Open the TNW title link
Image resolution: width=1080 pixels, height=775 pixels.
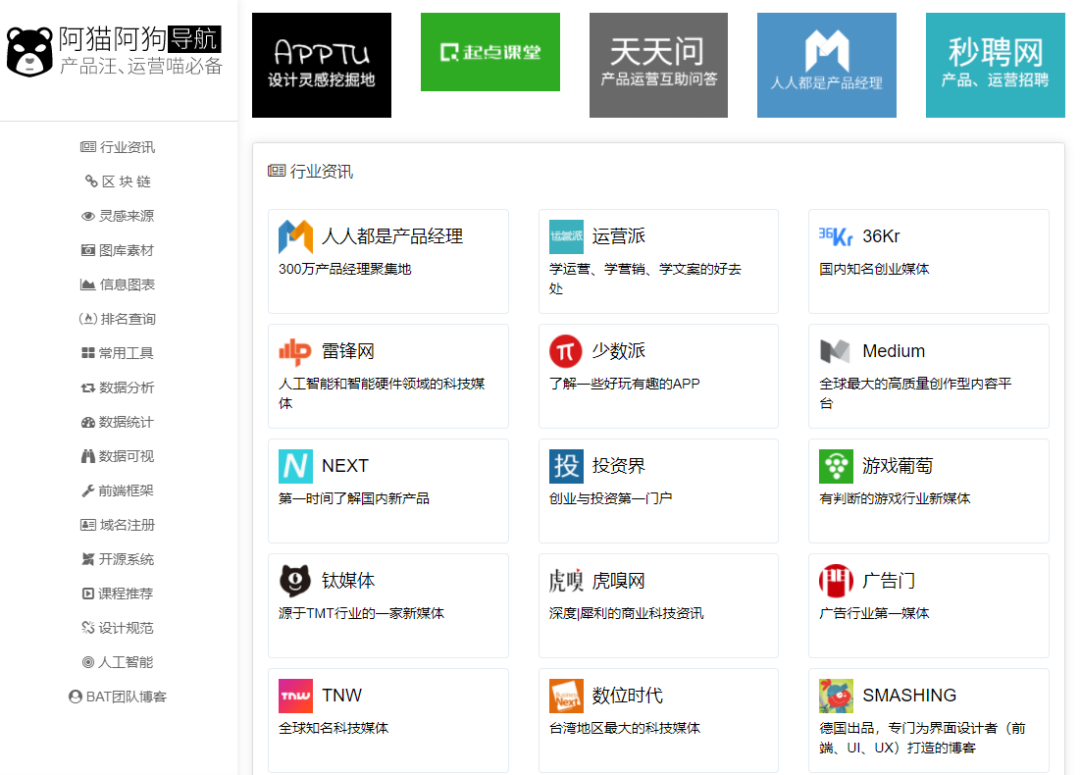(x=342, y=696)
